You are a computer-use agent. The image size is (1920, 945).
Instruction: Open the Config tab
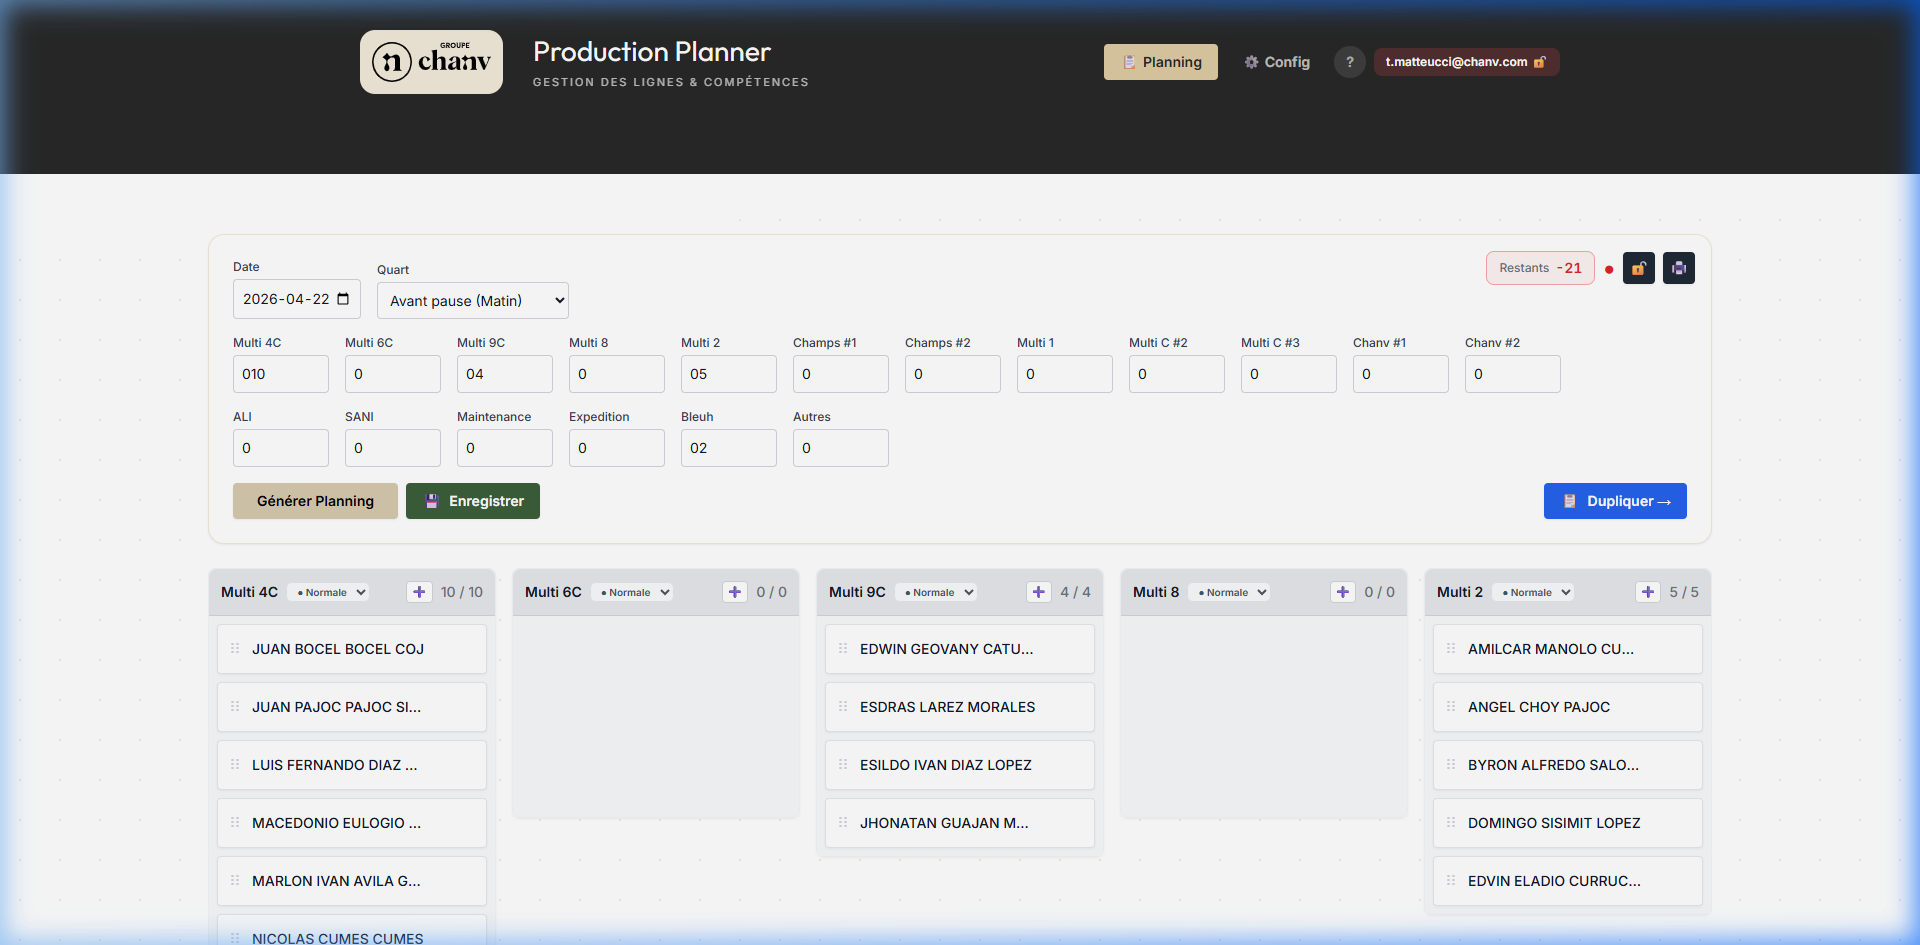coord(1277,62)
